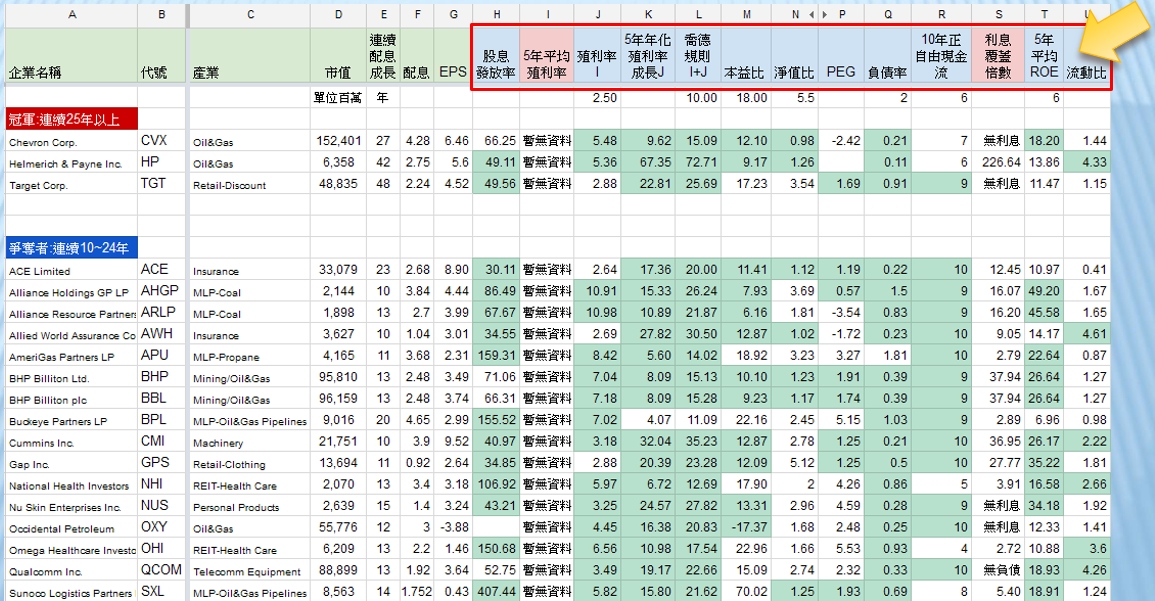Click ticker cell QCOM
Screen dimensions: 1155x601
[161, 570]
